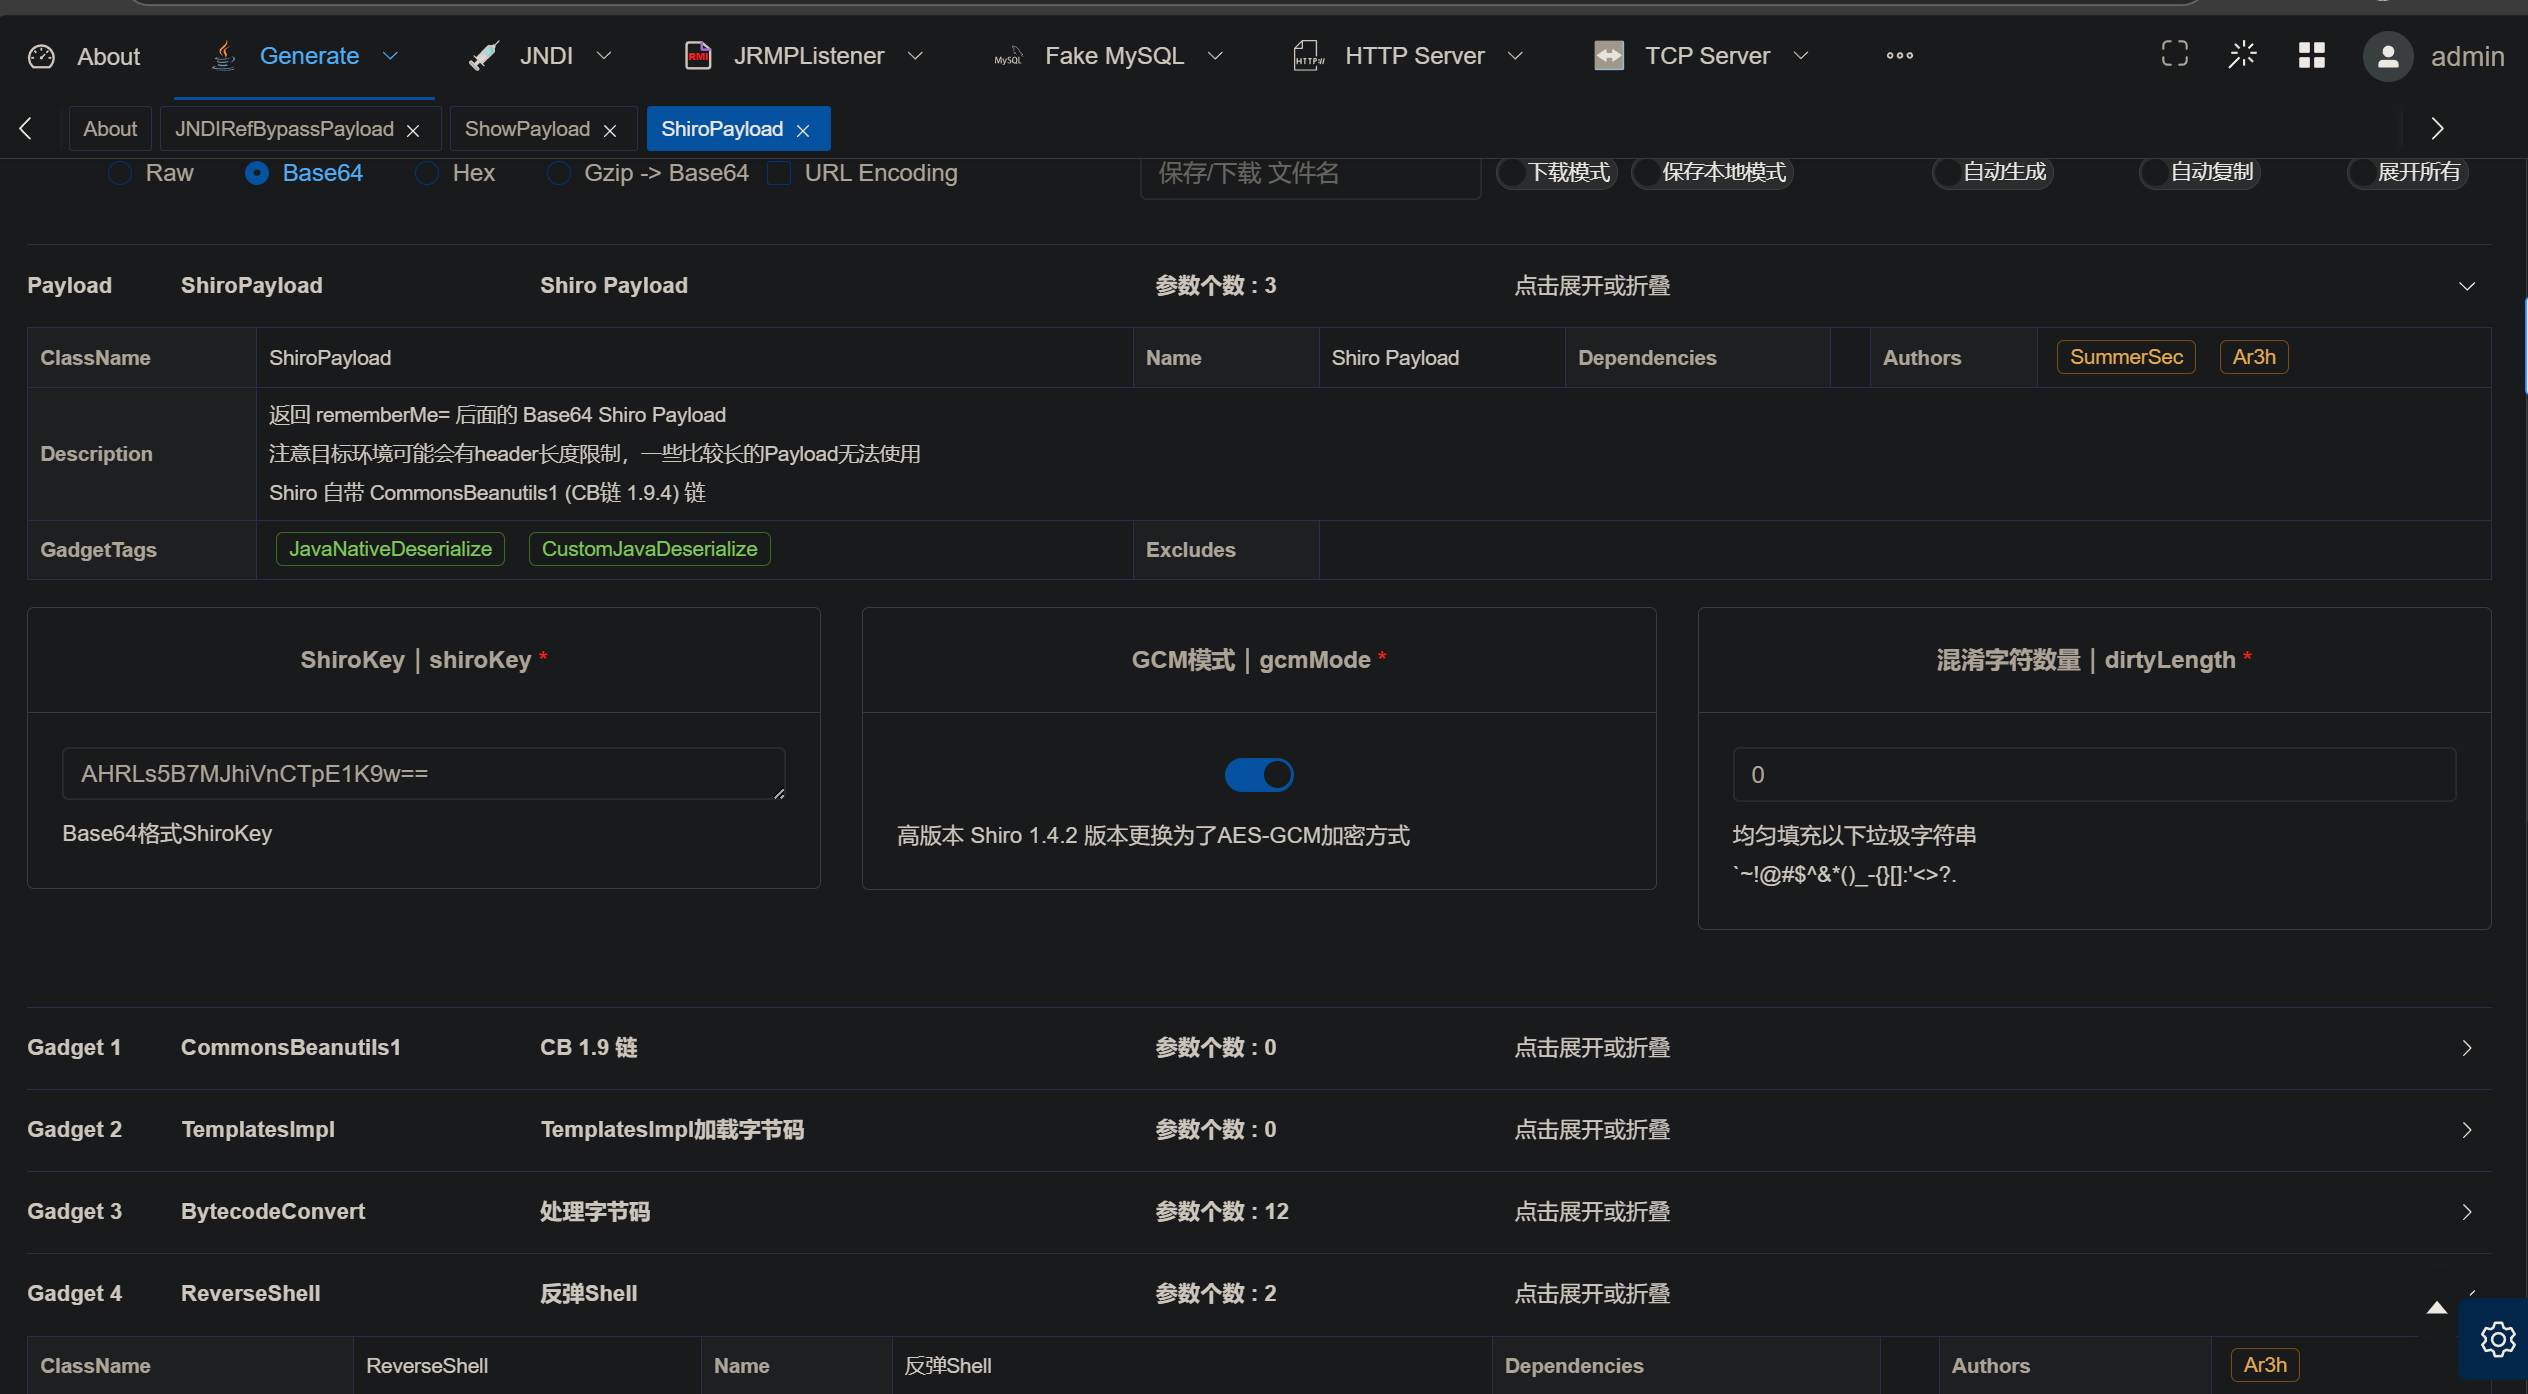The width and height of the screenshot is (2528, 1394).
Task: Expand the Gadget 2 TemplatesImpl section
Action: (2465, 1129)
